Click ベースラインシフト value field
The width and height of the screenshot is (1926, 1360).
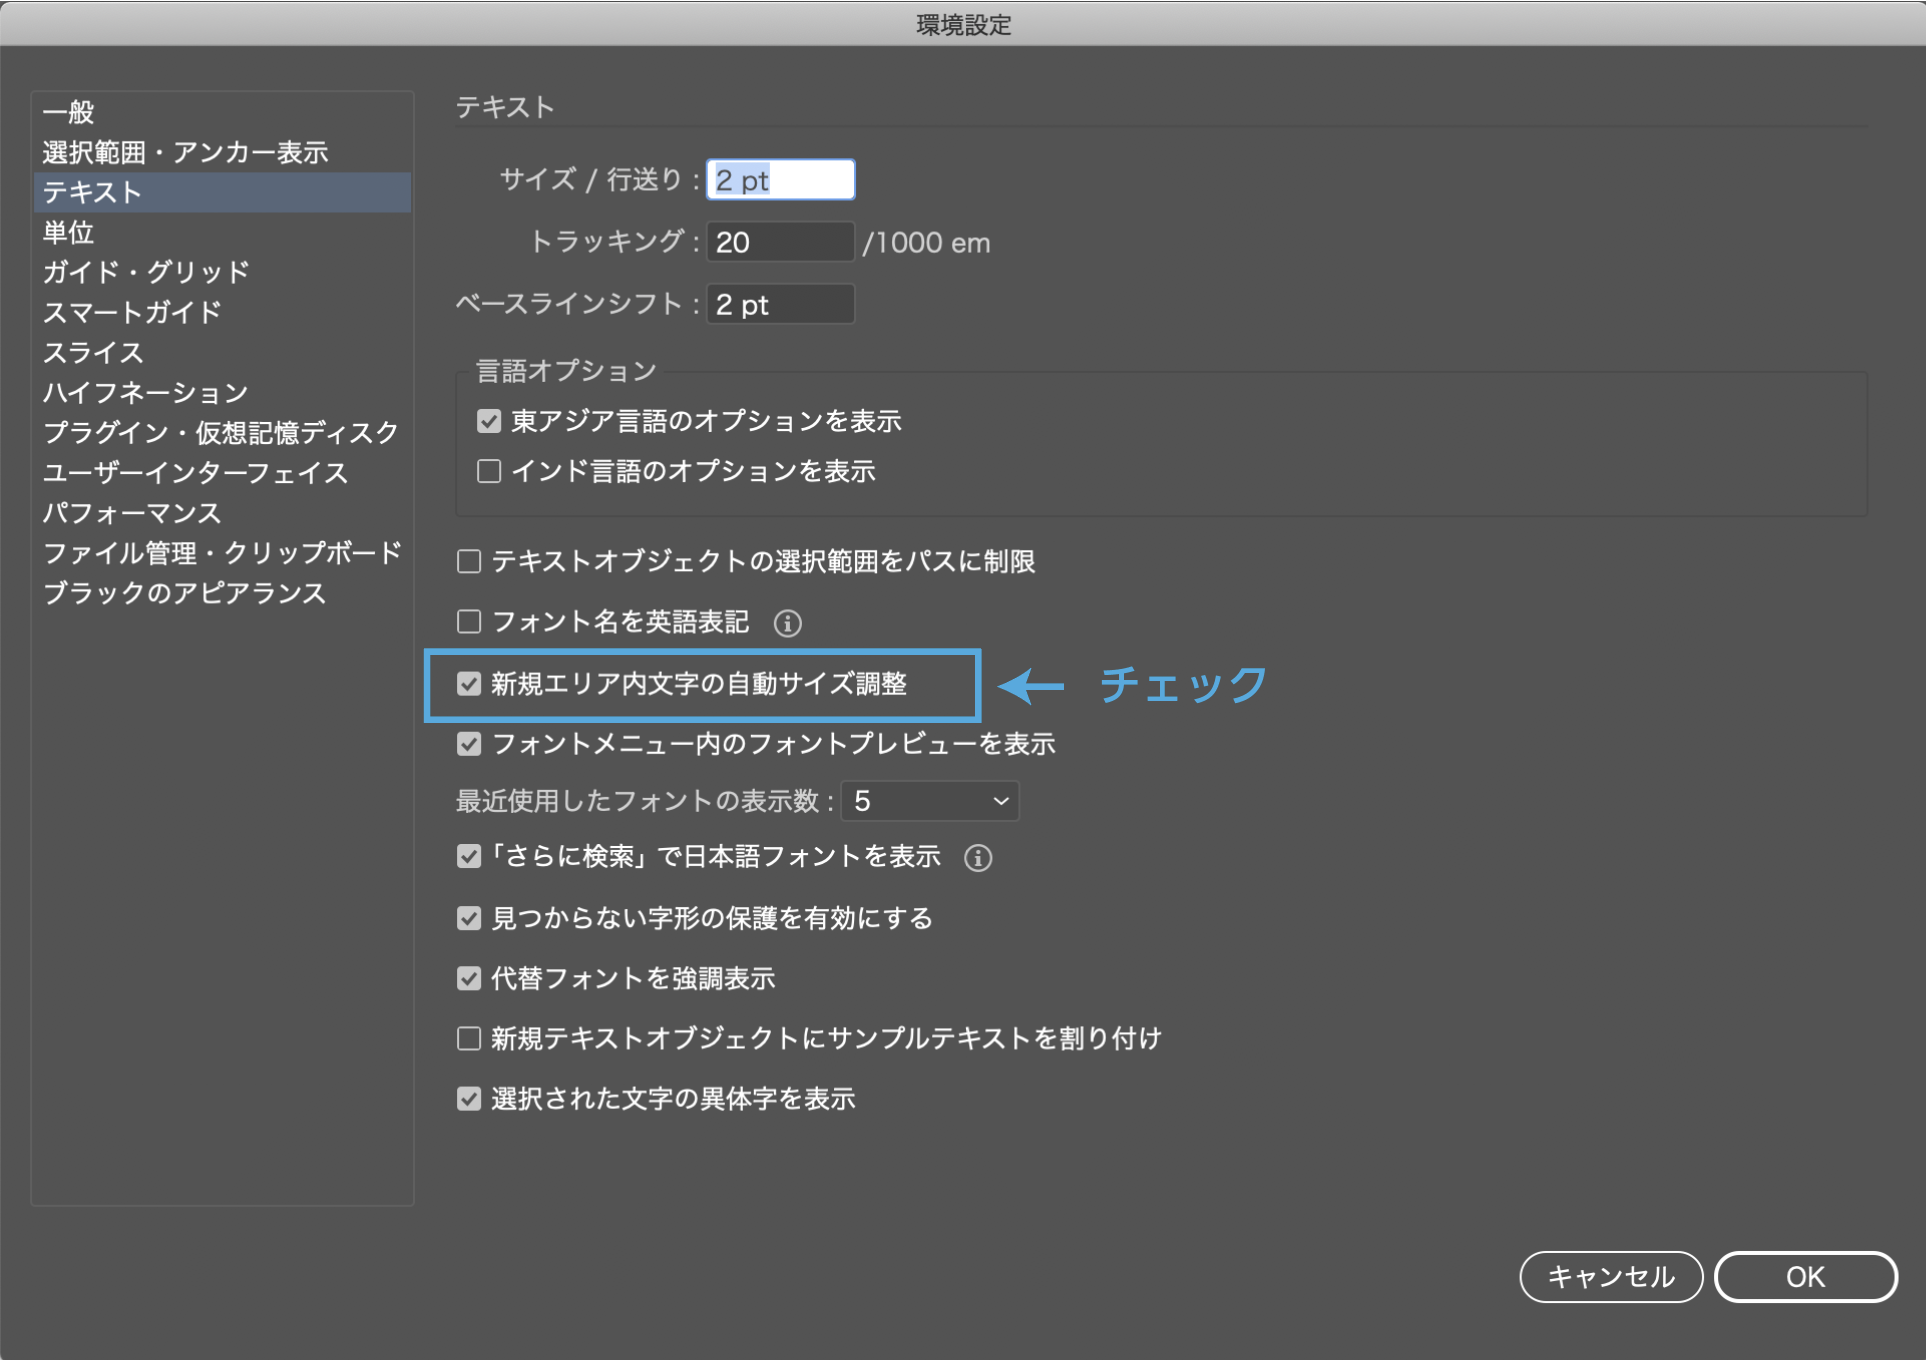(x=781, y=304)
